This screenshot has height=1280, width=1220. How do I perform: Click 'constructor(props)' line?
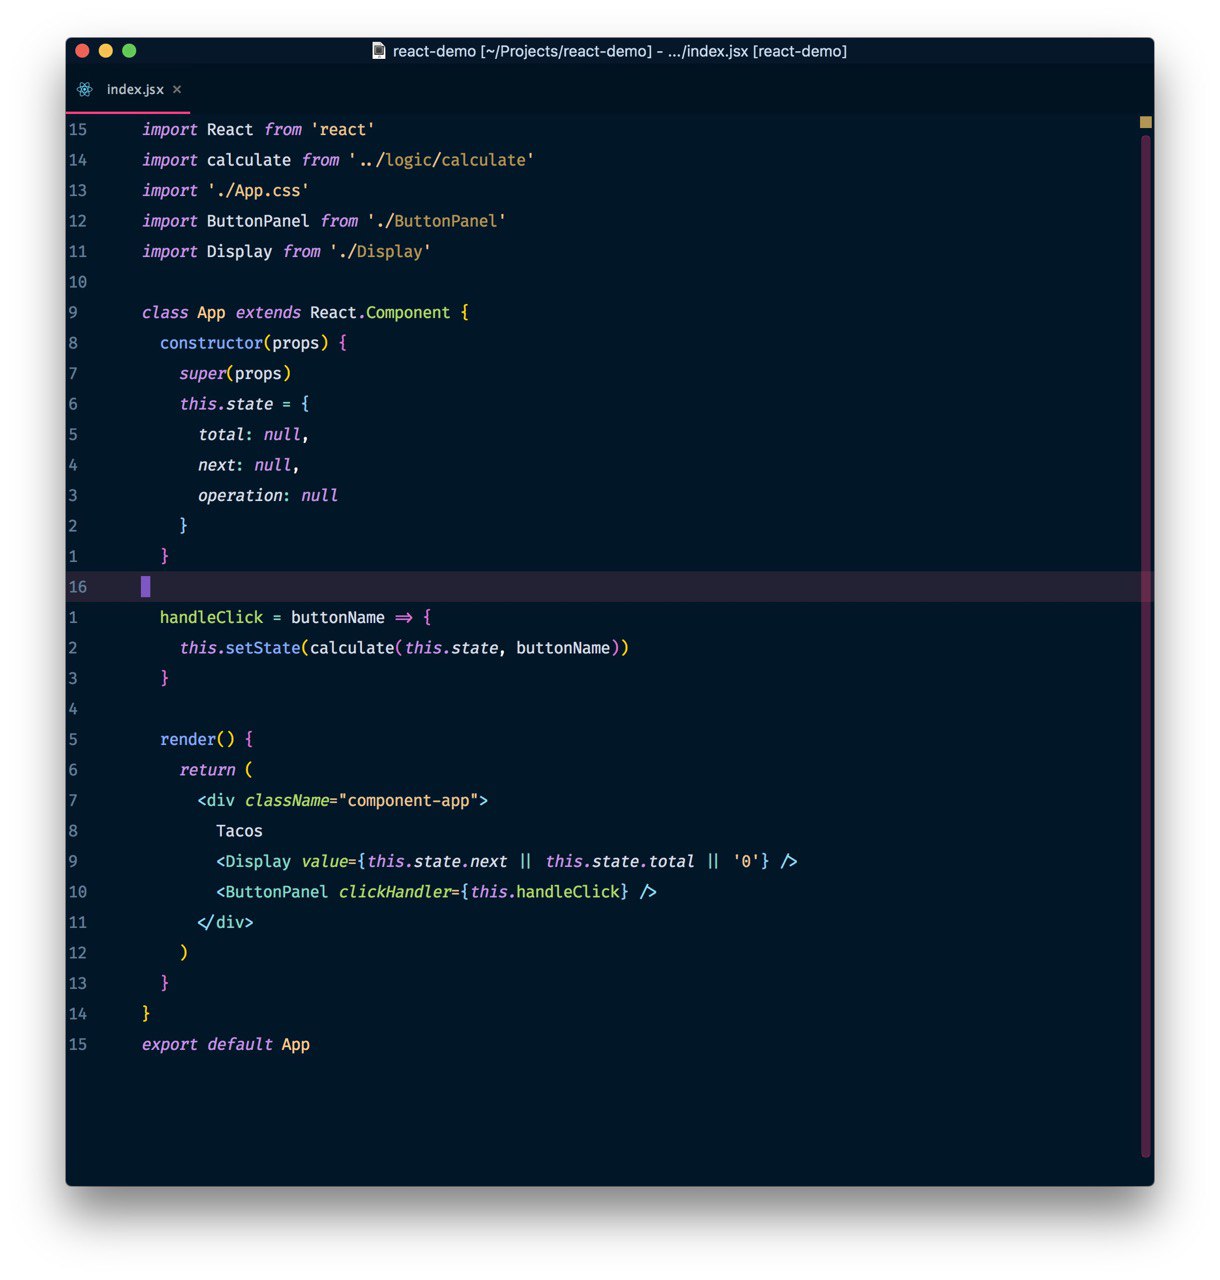[253, 343]
